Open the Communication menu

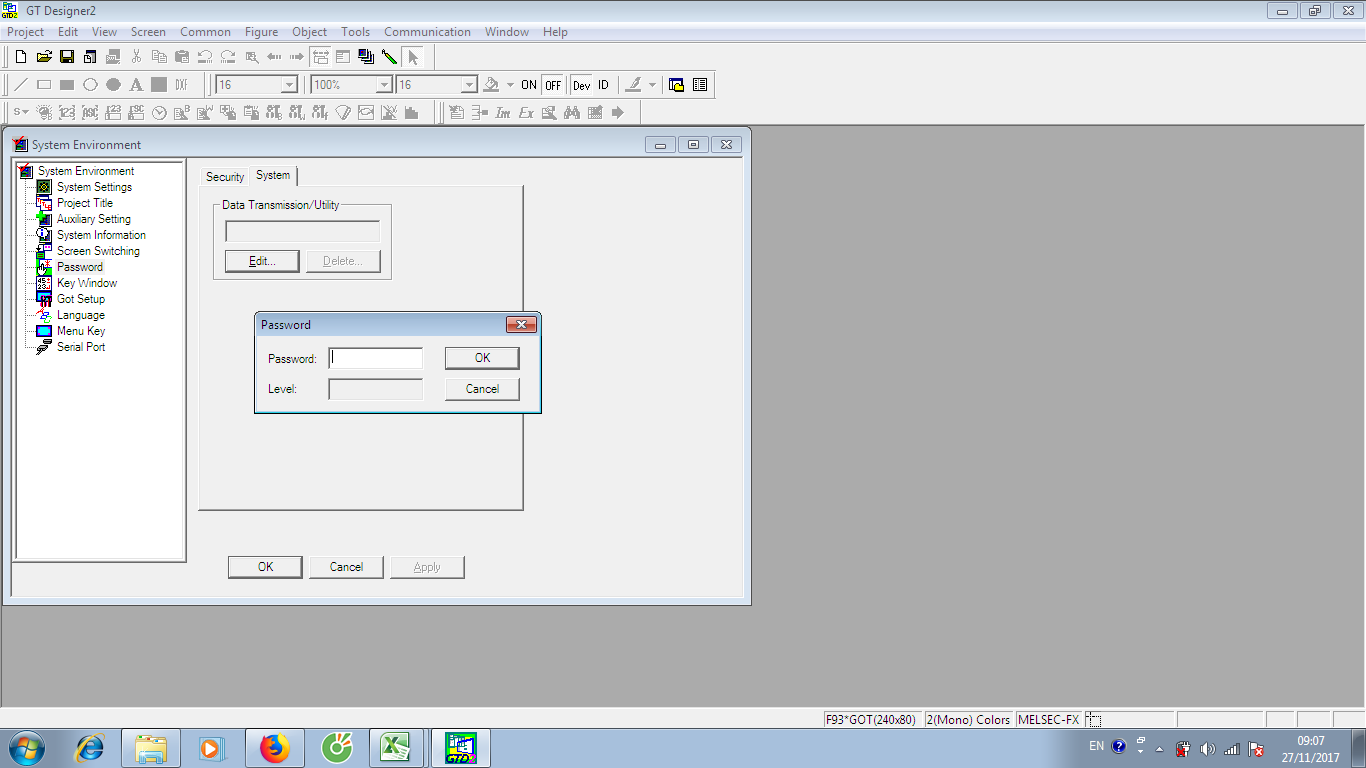click(x=427, y=32)
